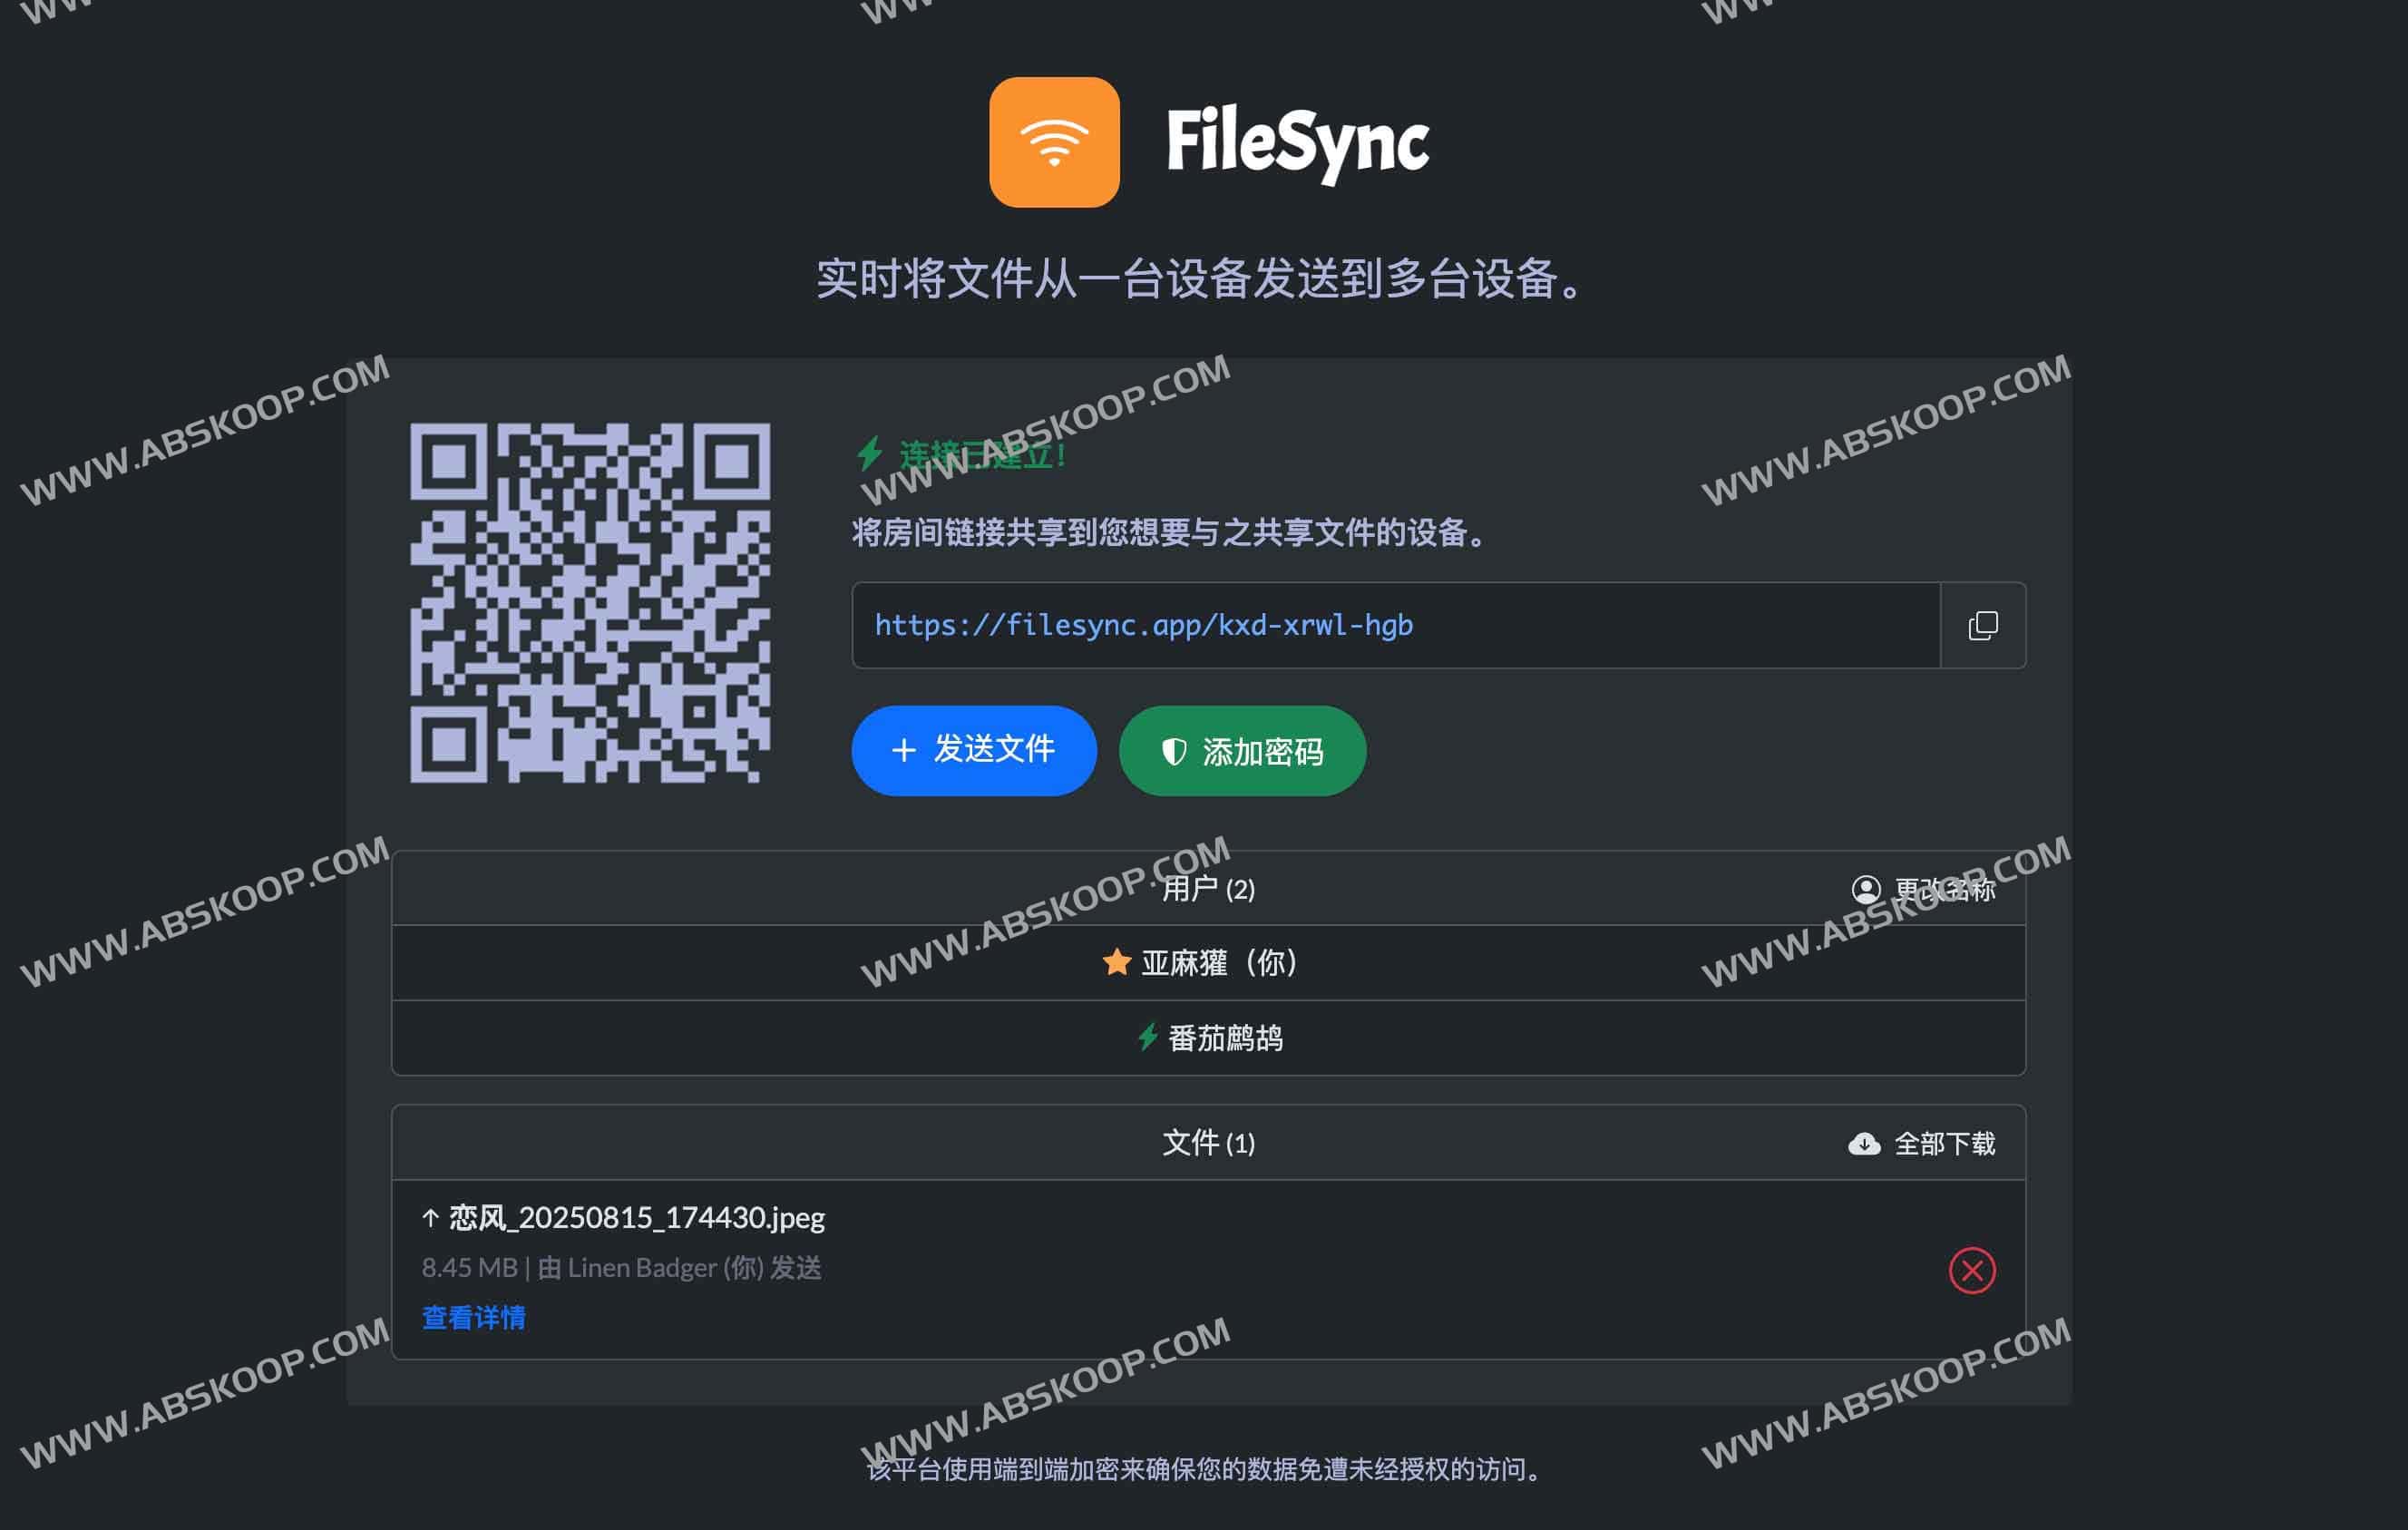This screenshot has width=2408, height=1530.
Task: Click the 添加密码 add password button
Action: tap(1242, 750)
